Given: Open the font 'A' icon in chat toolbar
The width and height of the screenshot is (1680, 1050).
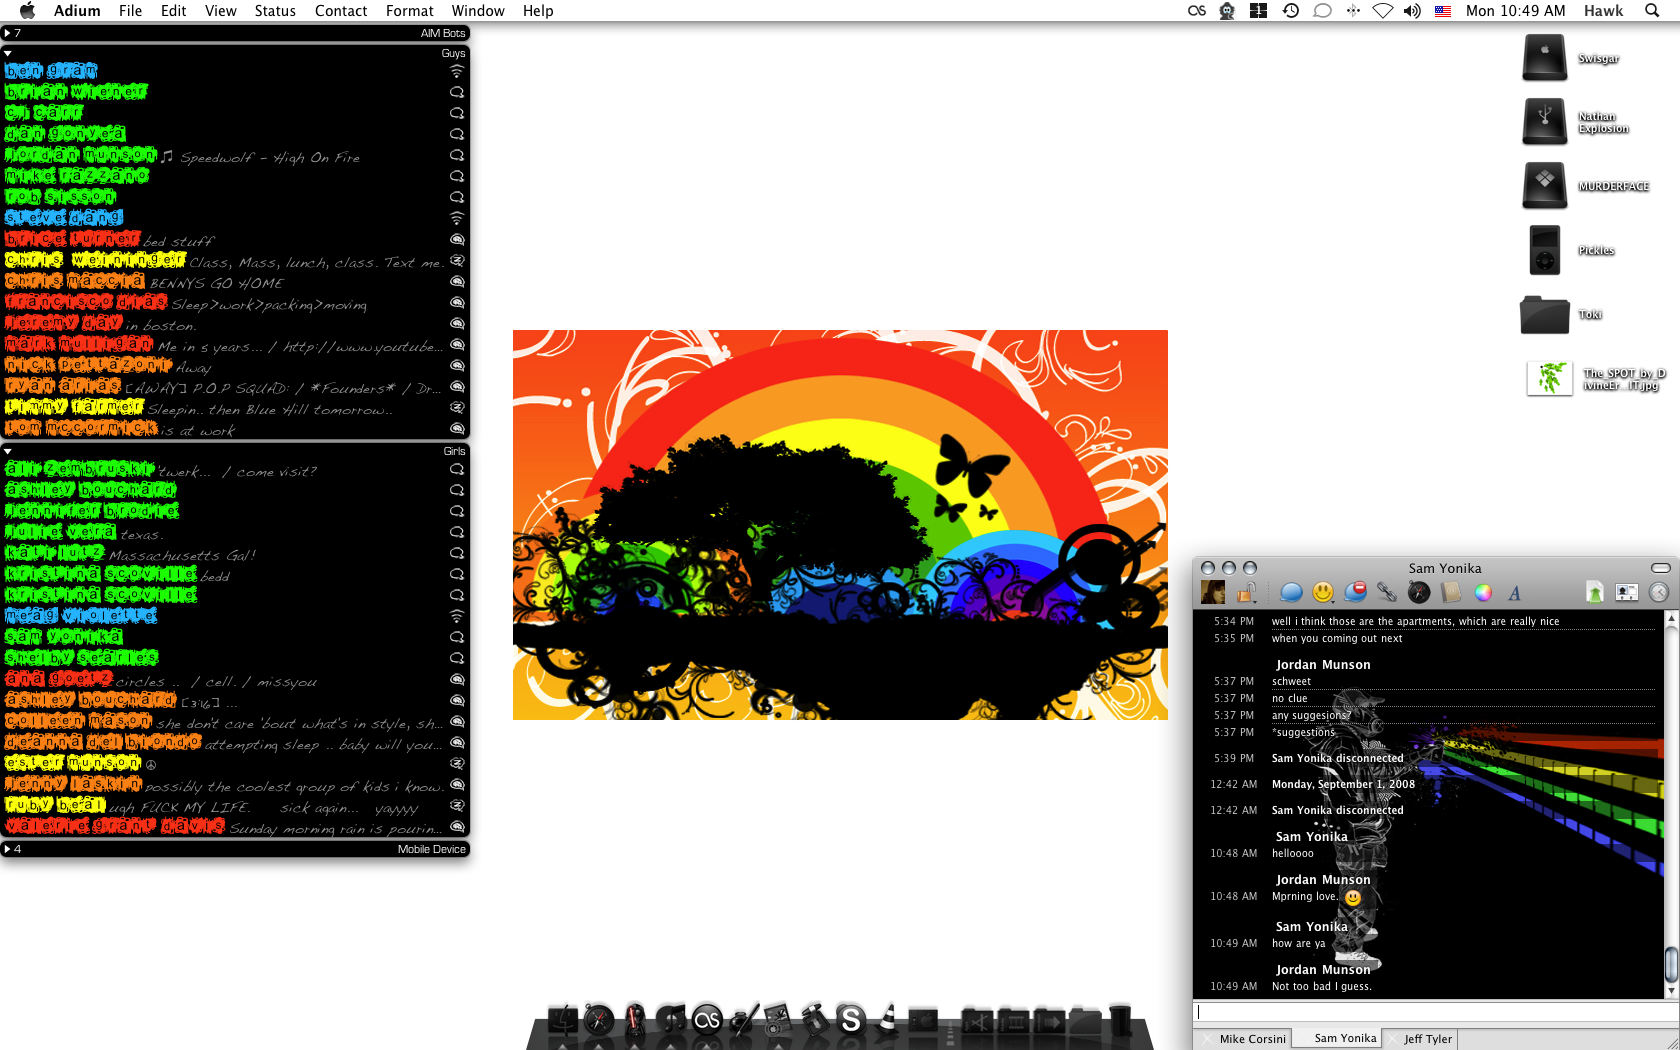Looking at the screenshot, I should (1515, 593).
